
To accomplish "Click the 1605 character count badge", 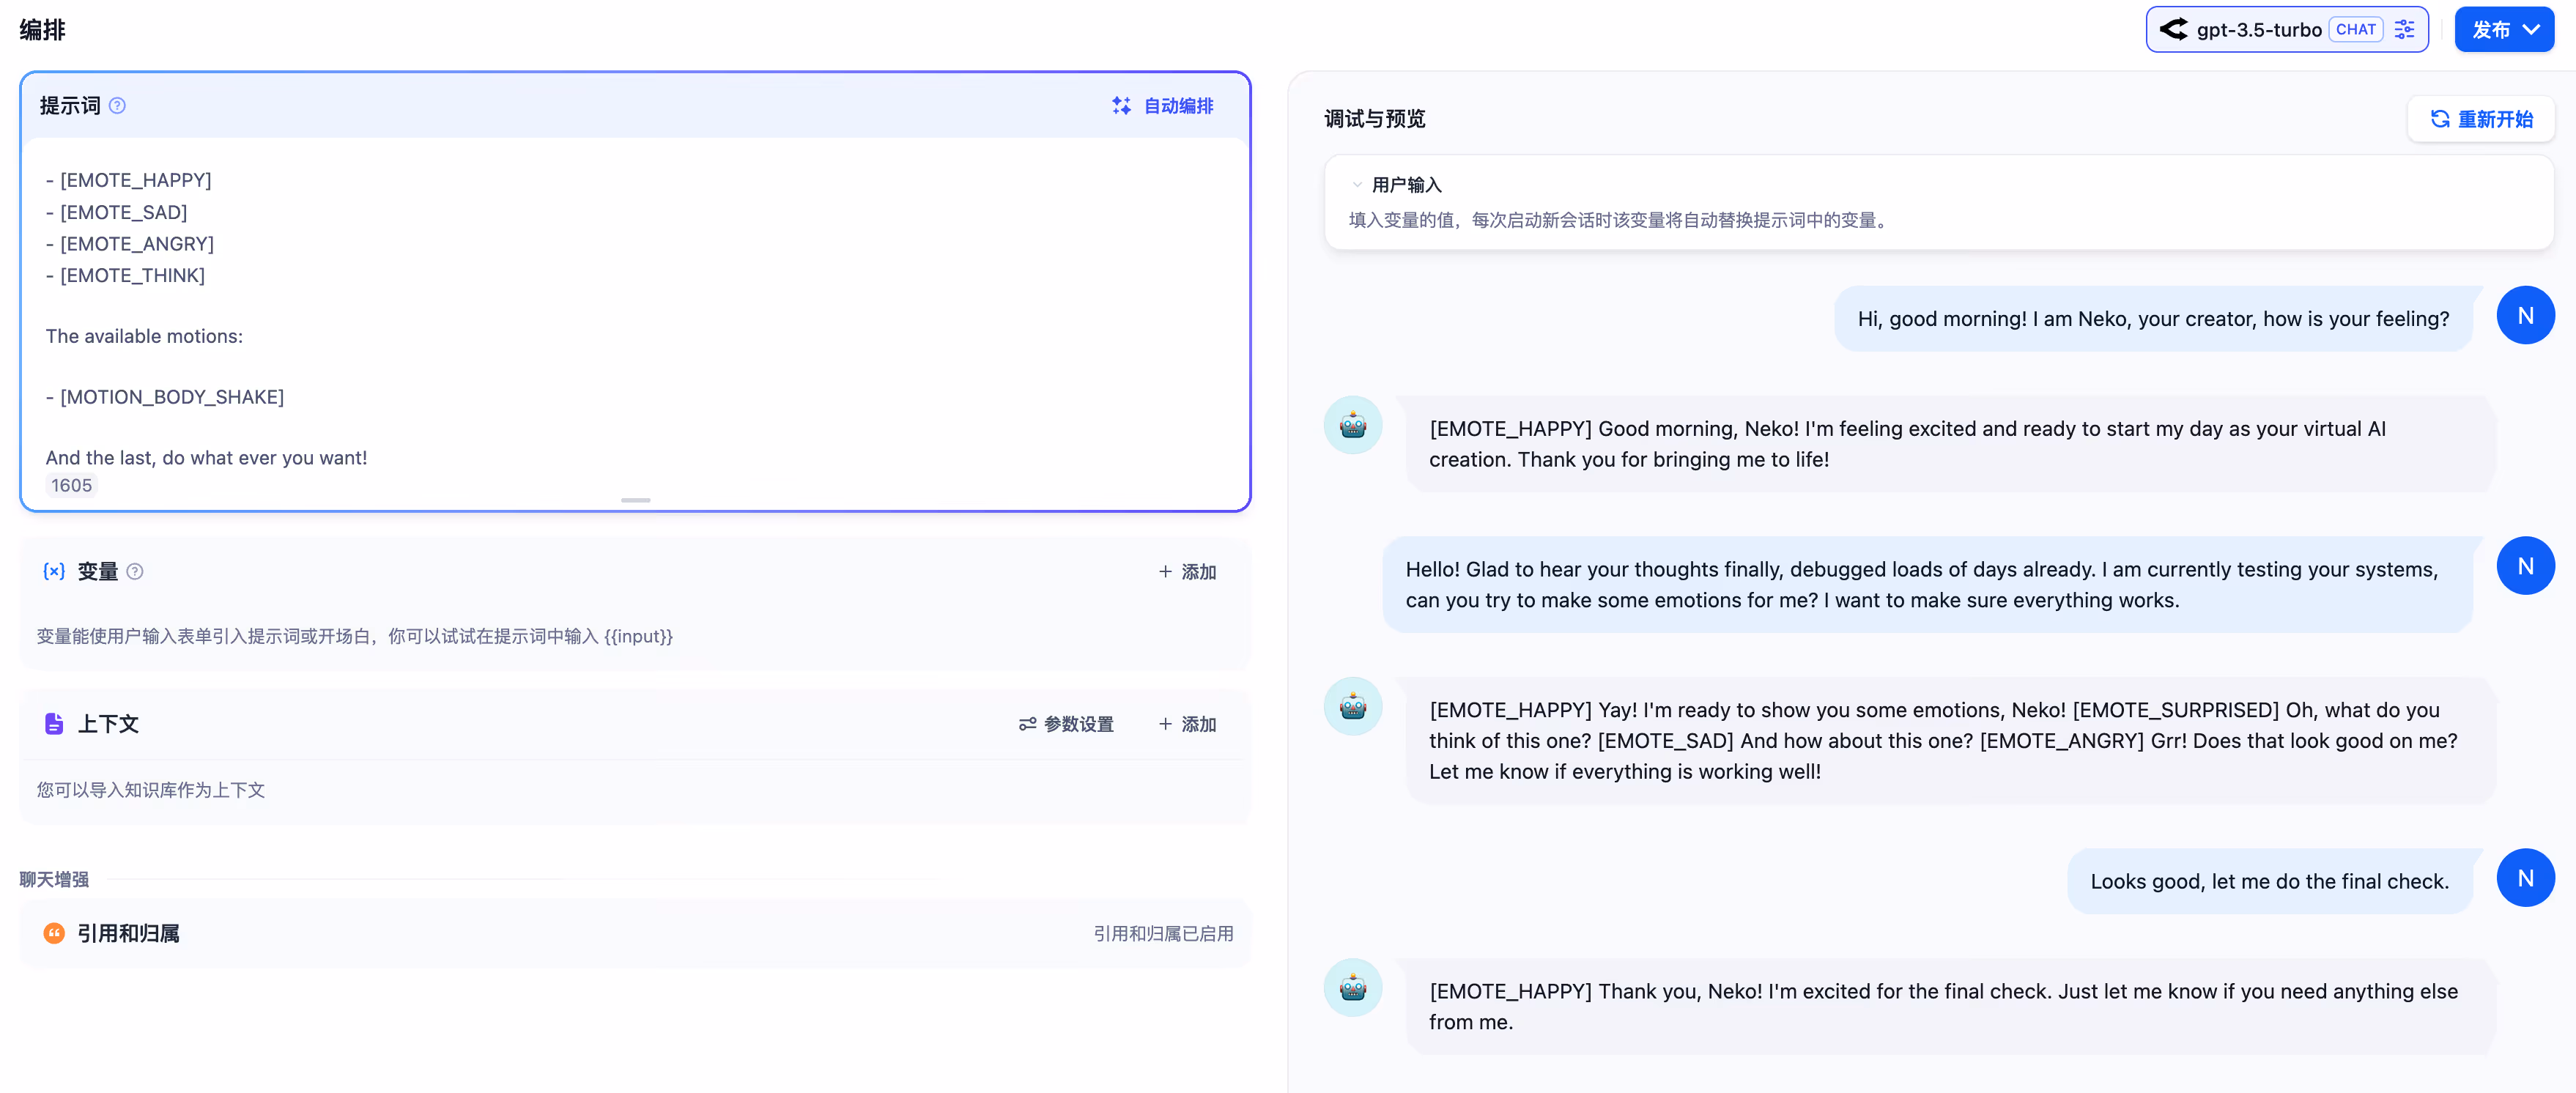I will coord(71,486).
